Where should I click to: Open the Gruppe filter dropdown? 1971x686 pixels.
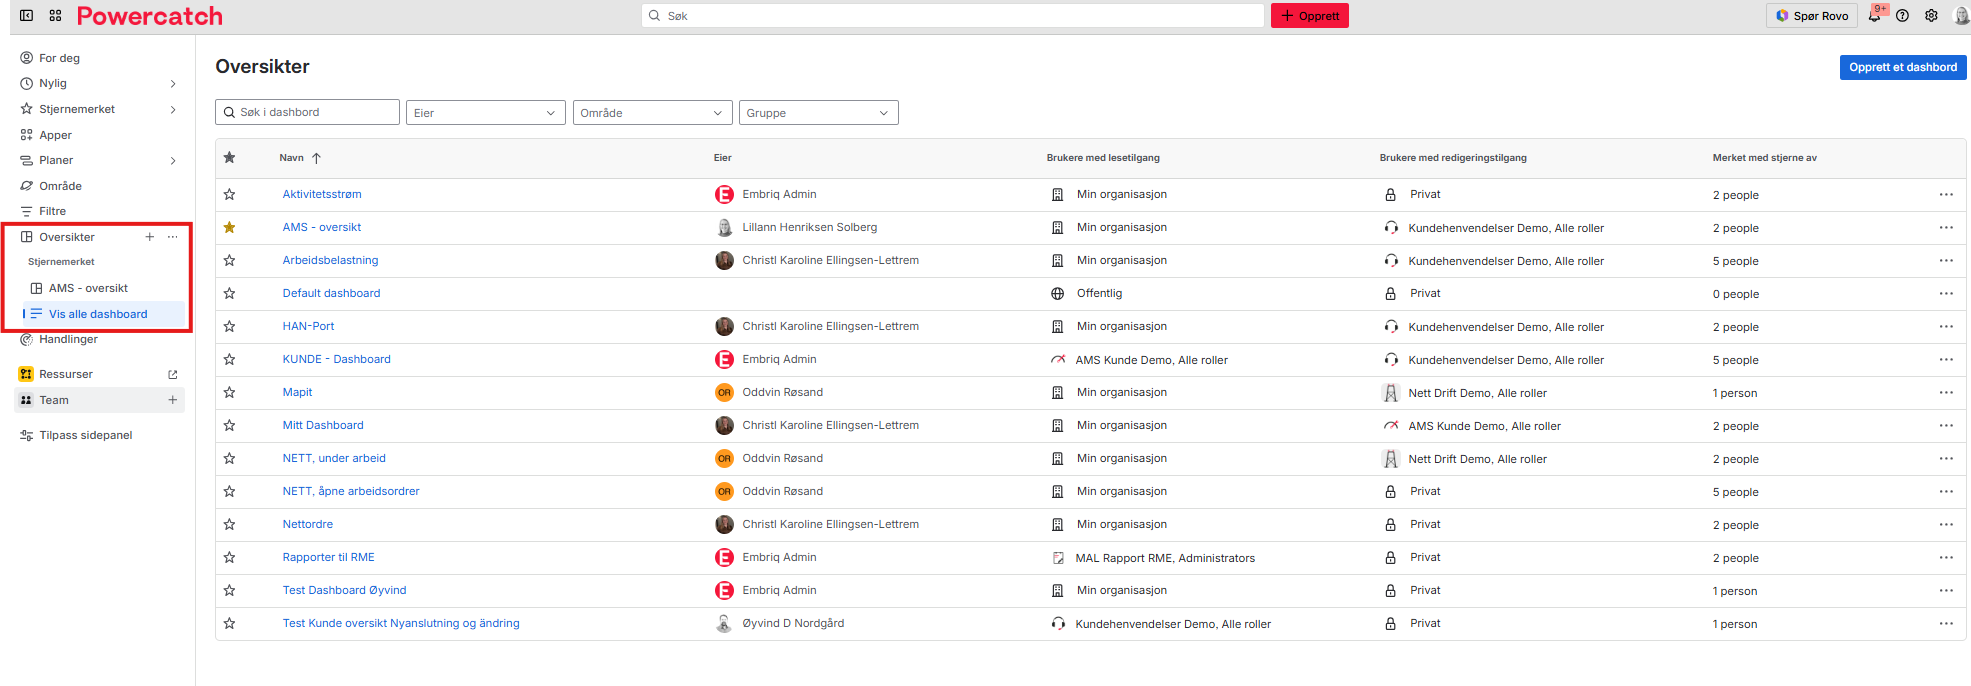pos(818,113)
